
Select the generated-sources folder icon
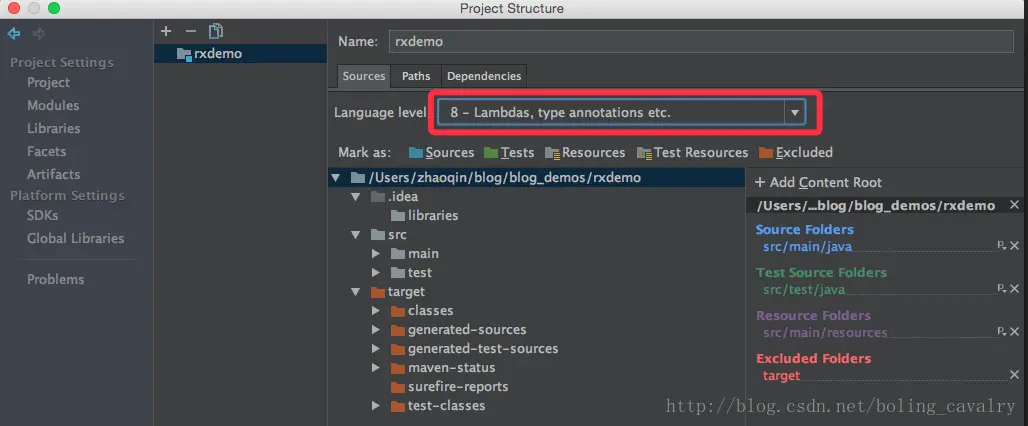[397, 330]
